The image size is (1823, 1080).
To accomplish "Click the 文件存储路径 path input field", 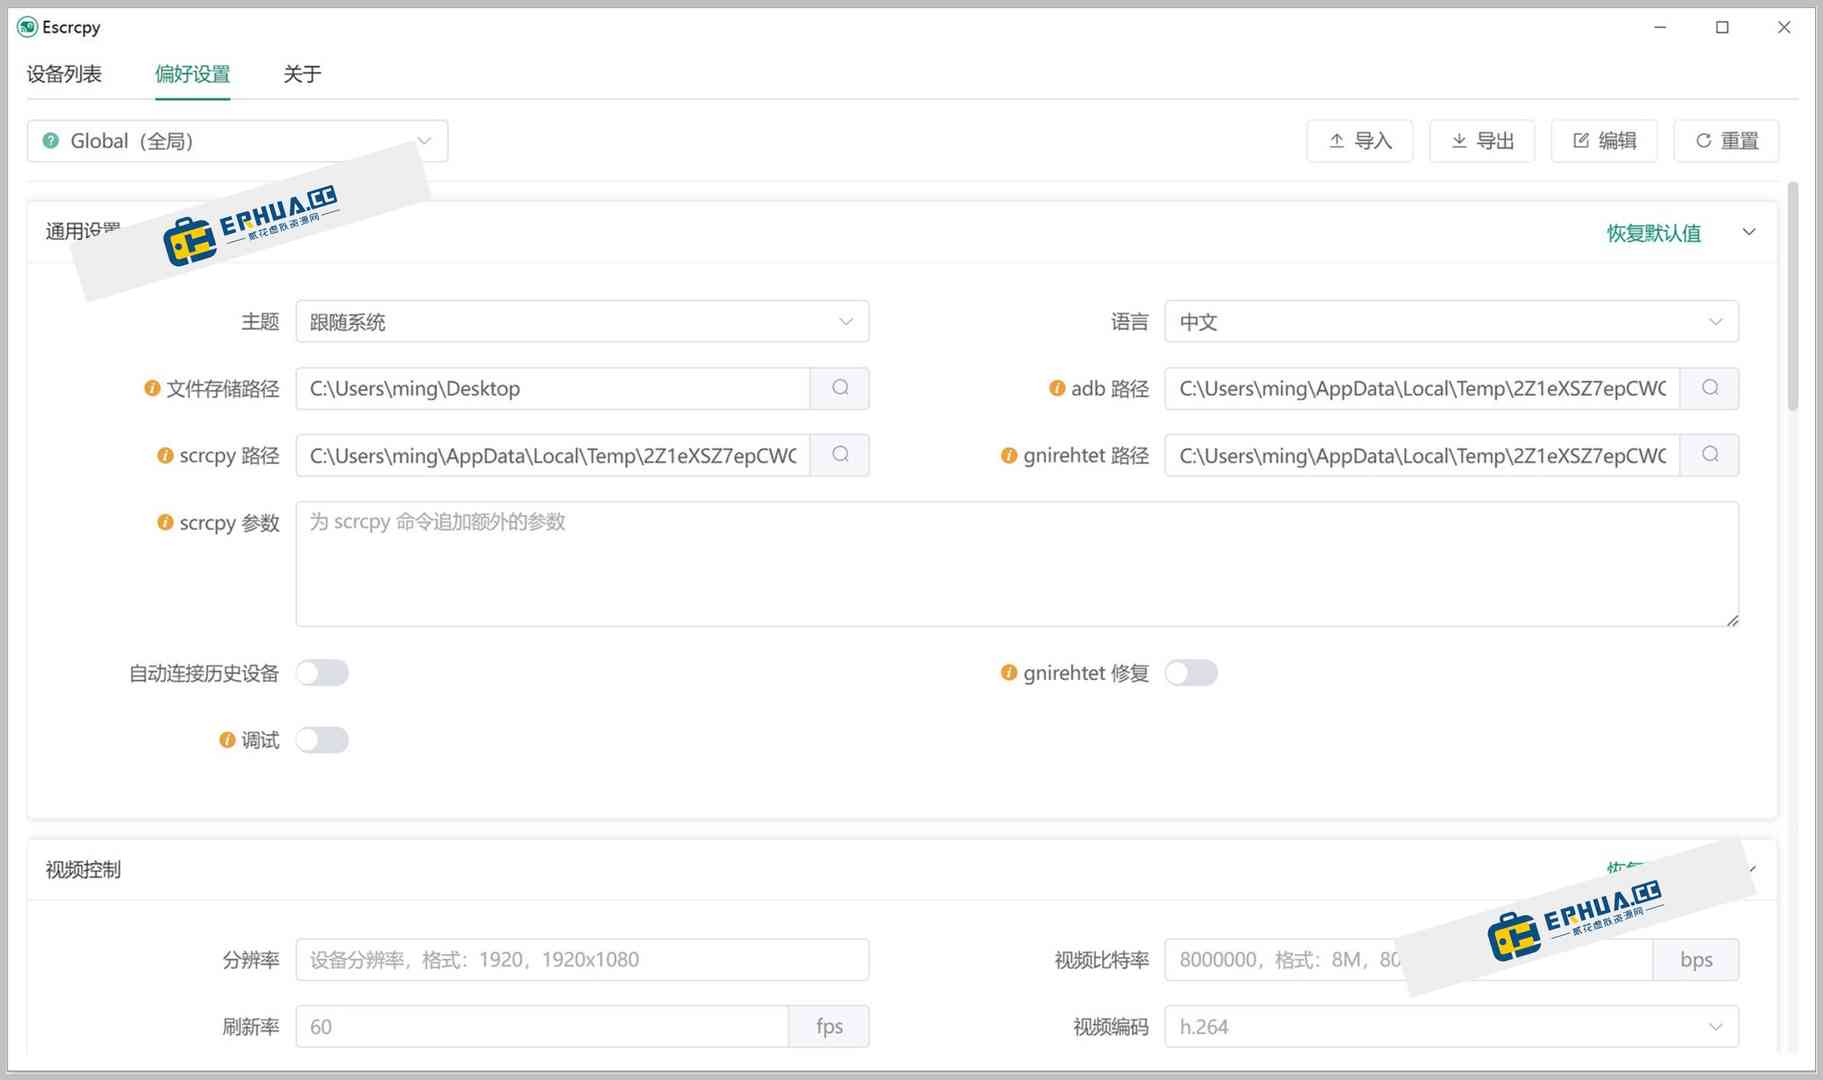I will pyautogui.click(x=553, y=388).
